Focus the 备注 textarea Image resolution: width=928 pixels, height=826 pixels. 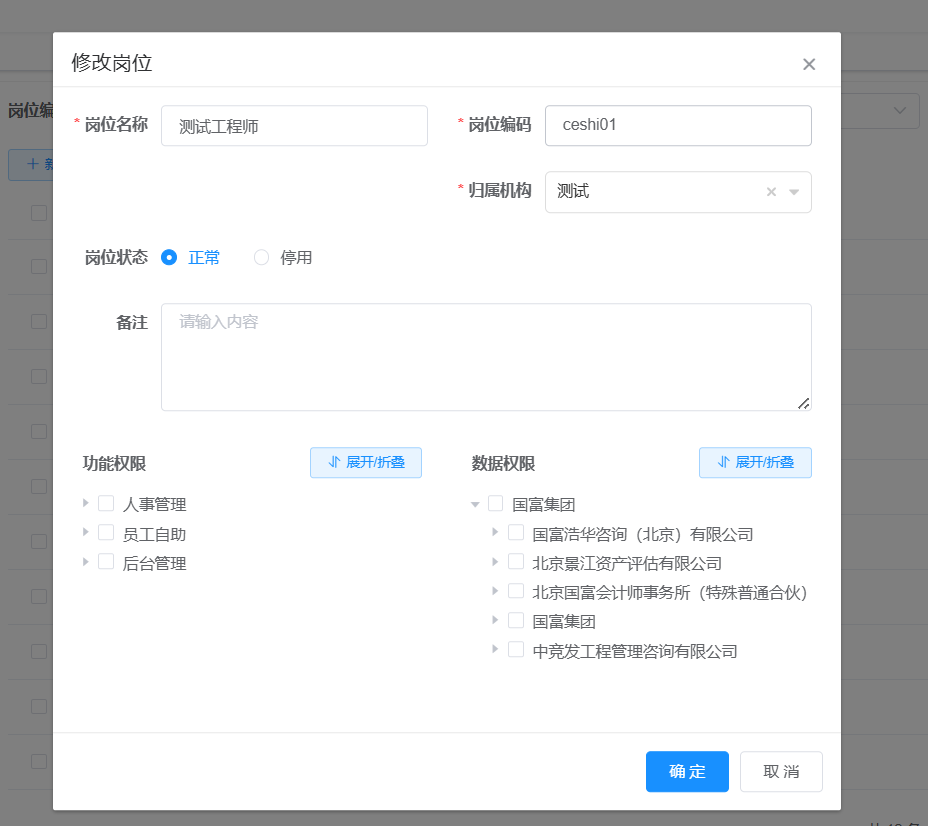click(486, 357)
